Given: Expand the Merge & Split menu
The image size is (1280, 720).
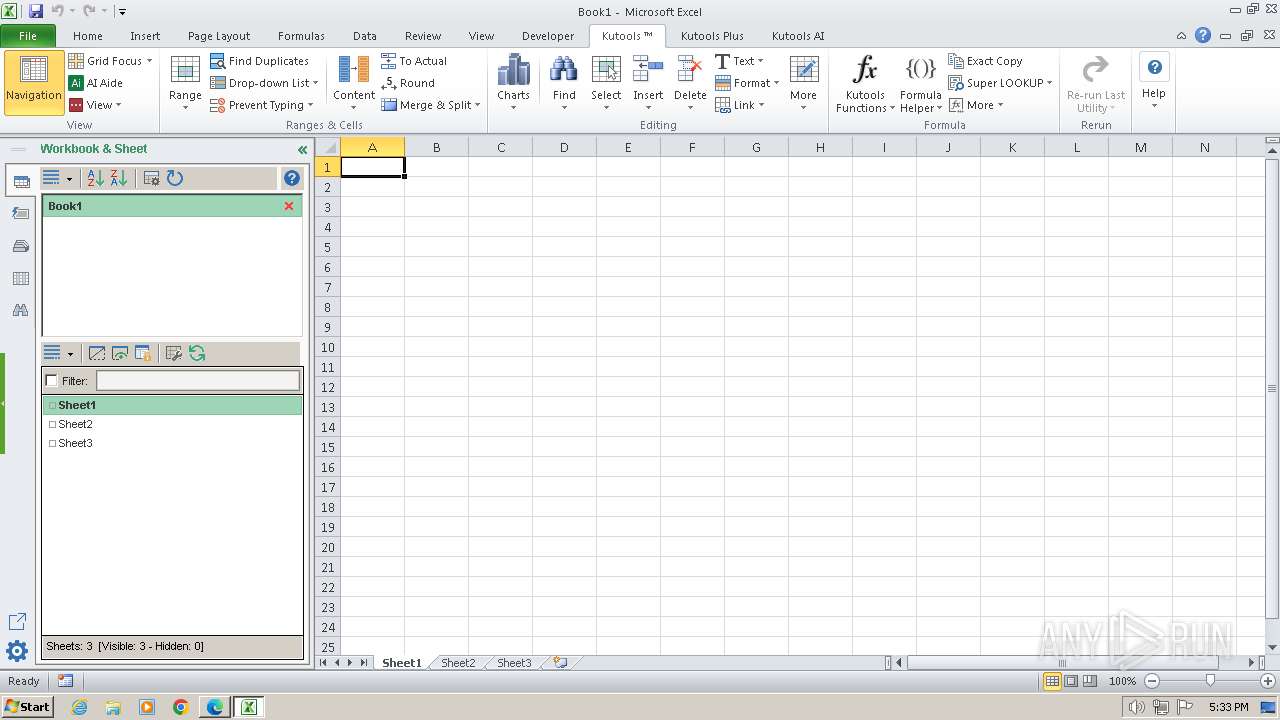Looking at the screenshot, I should [431, 105].
